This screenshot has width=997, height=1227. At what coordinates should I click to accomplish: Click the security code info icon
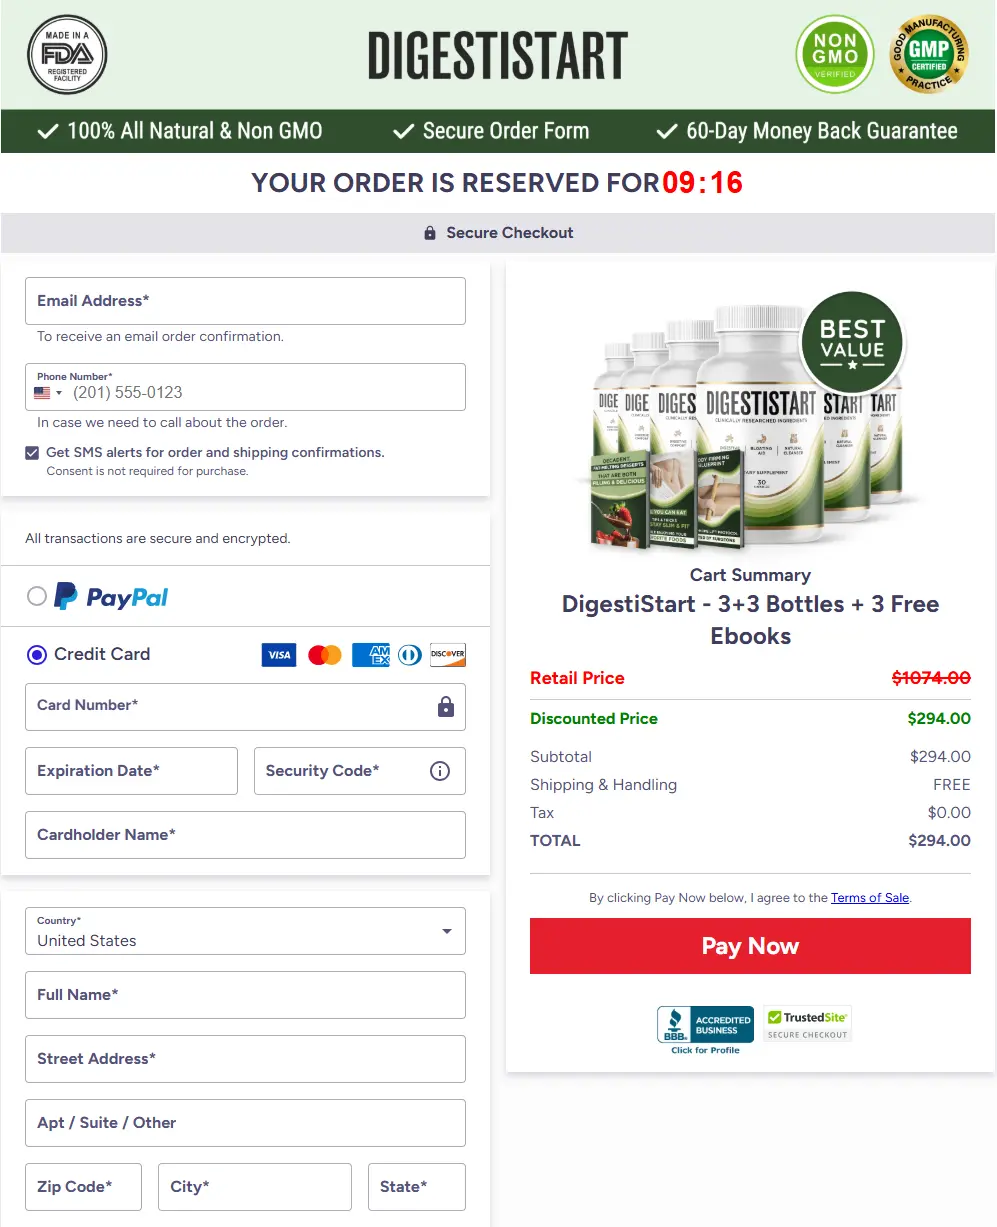point(440,771)
